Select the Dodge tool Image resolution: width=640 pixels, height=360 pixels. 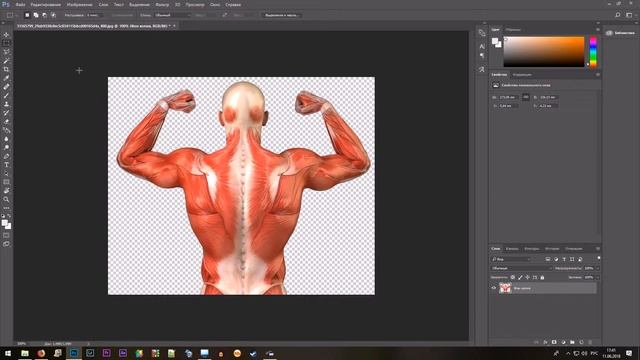tap(6, 147)
